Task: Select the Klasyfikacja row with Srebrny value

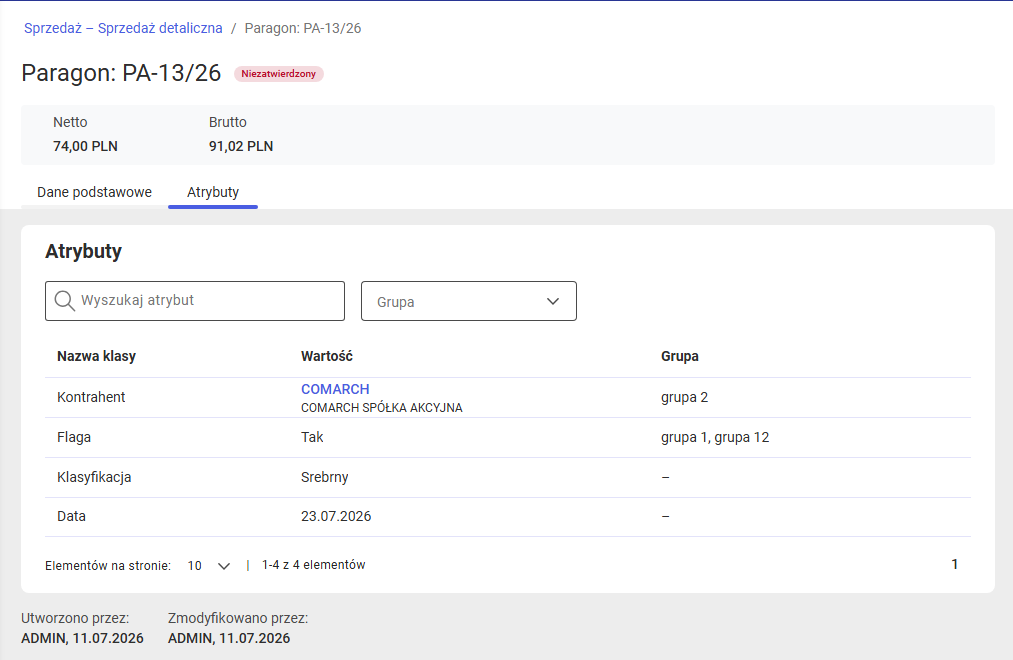Action: tap(508, 478)
